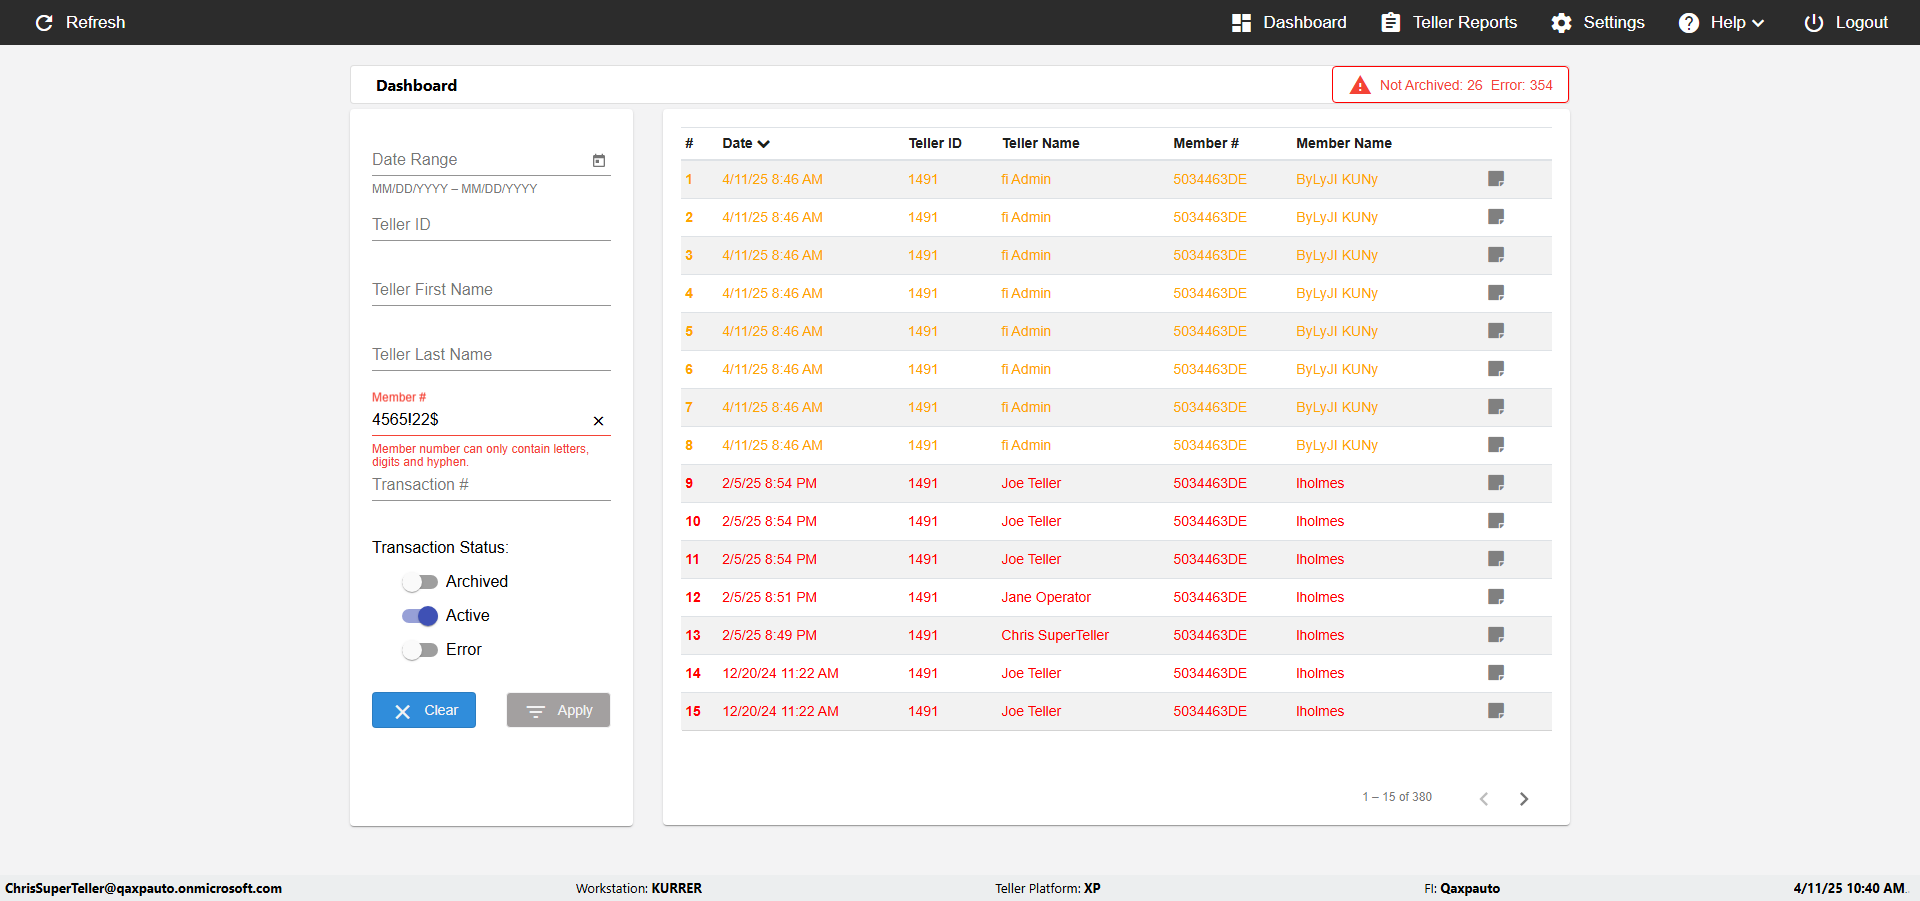Go to the next page of results

point(1524,798)
